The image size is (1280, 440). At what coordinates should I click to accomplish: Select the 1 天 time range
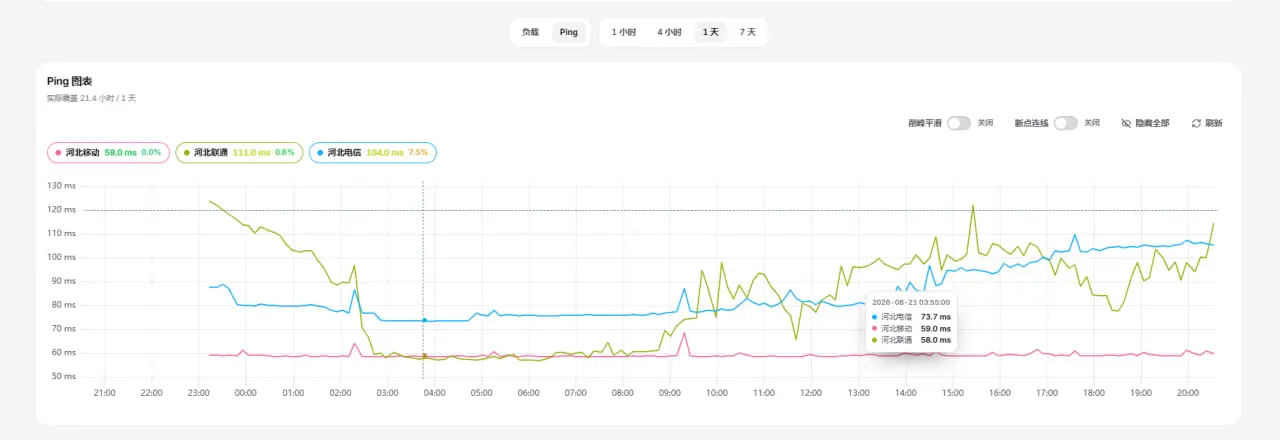pyautogui.click(x=710, y=32)
